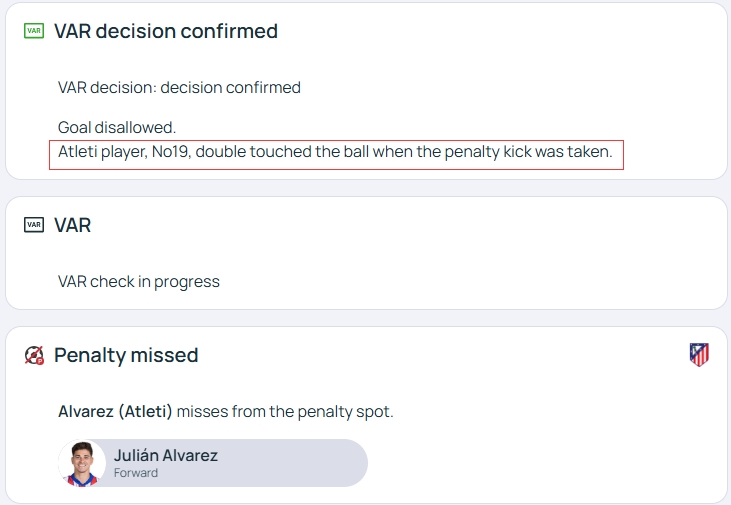
Task: Click "VAR decision: decision confirmed" line
Action: (x=179, y=87)
